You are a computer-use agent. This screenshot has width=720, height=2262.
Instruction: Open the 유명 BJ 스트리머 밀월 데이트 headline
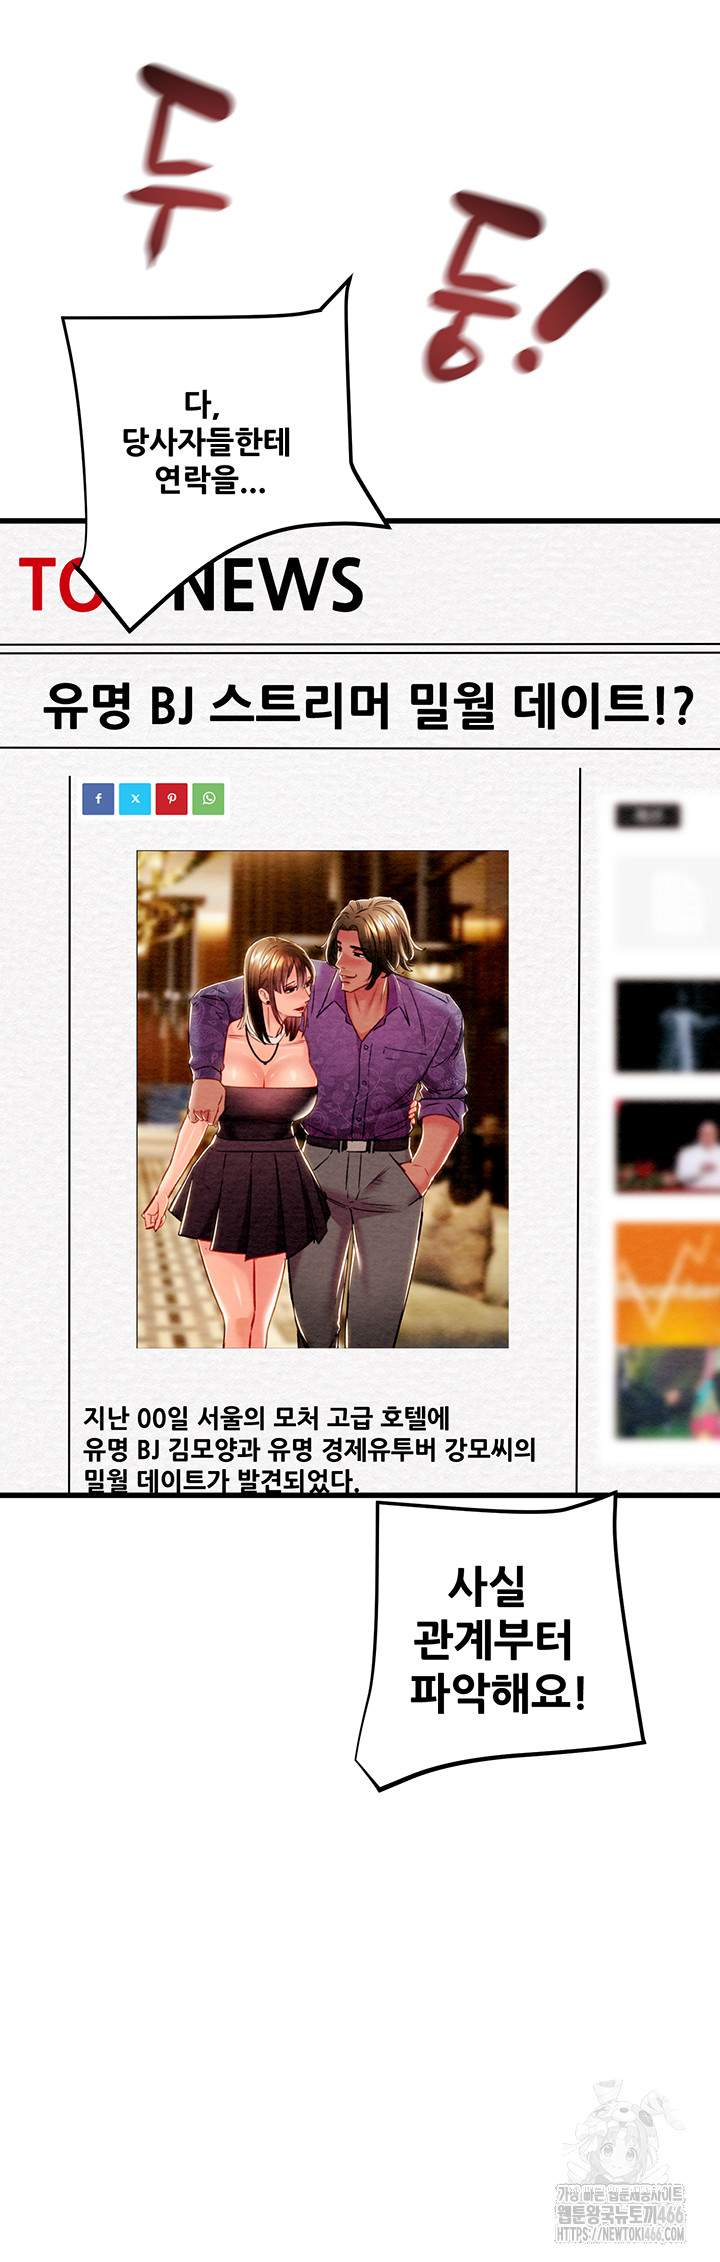(367, 706)
